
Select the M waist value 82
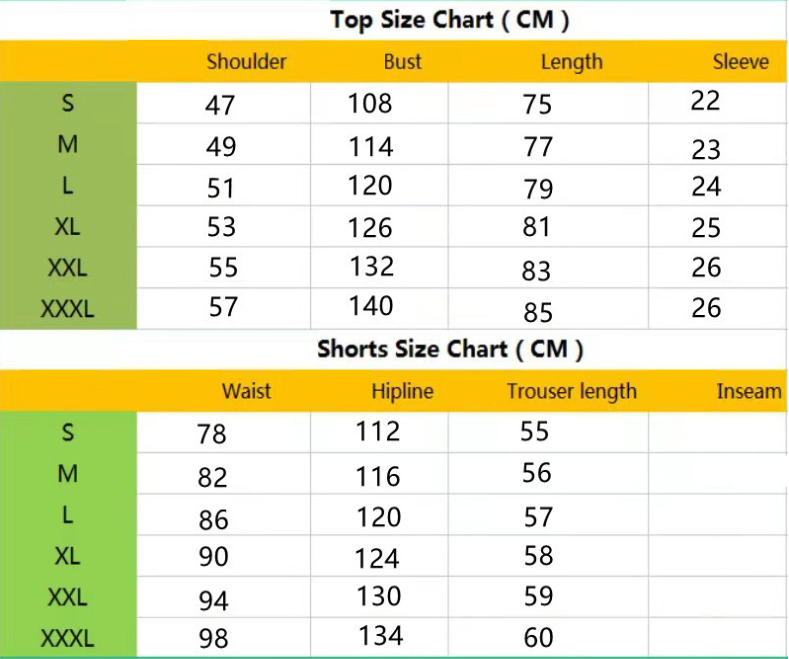pos(213,477)
